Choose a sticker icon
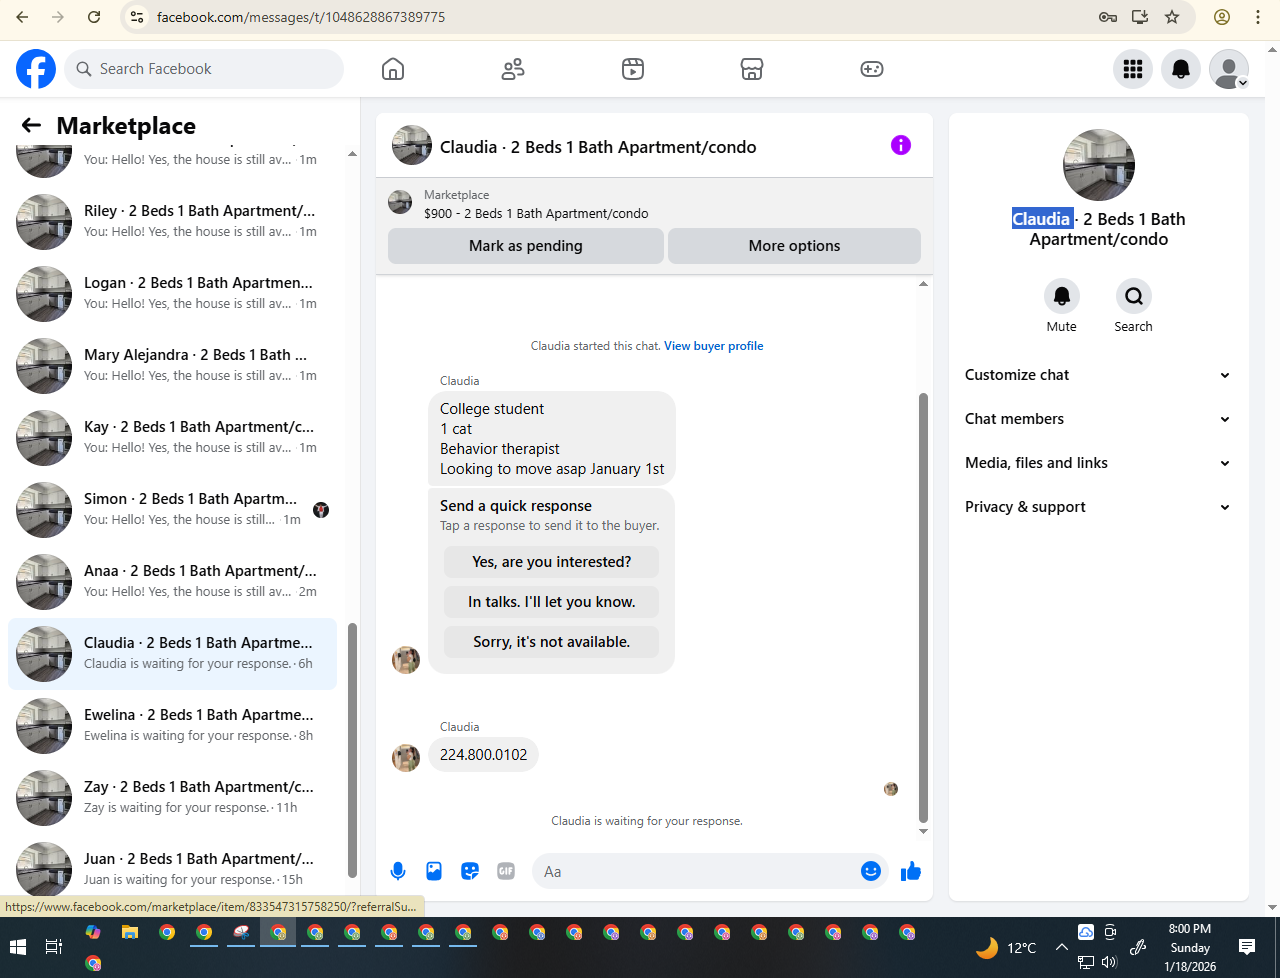This screenshot has height=978, width=1280. (x=470, y=871)
